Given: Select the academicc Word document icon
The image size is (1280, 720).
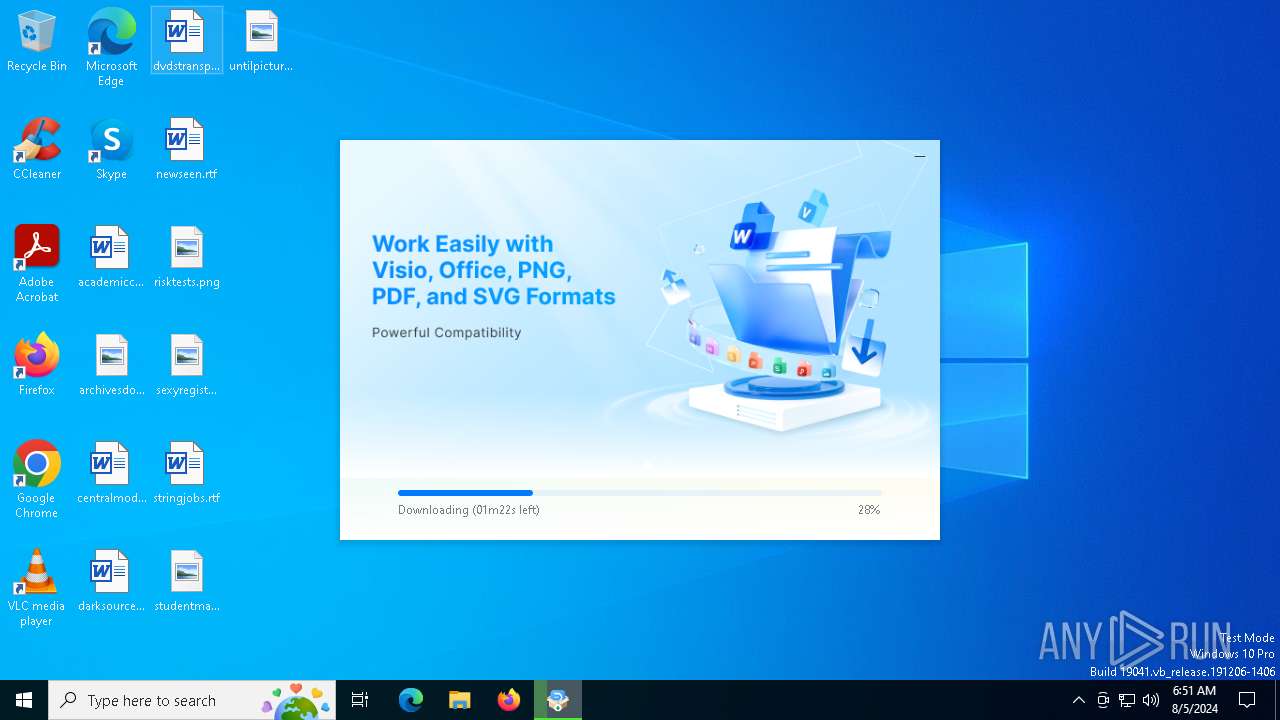Looking at the screenshot, I should (x=111, y=258).
